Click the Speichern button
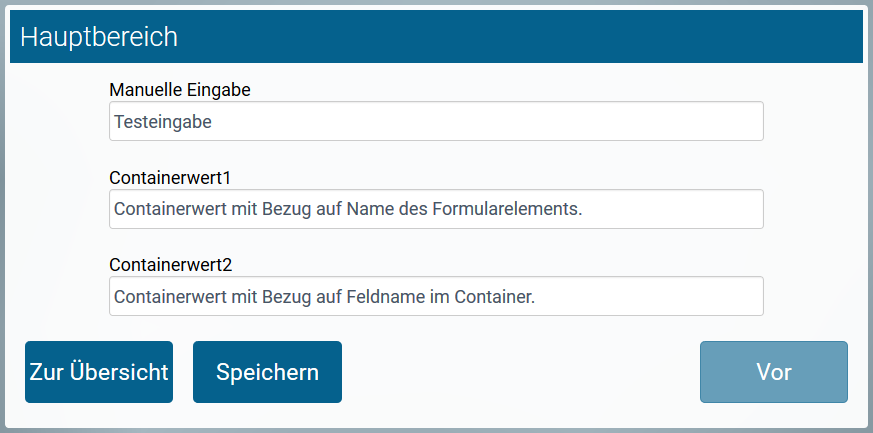Viewport: 873px width, 433px height. tap(267, 372)
